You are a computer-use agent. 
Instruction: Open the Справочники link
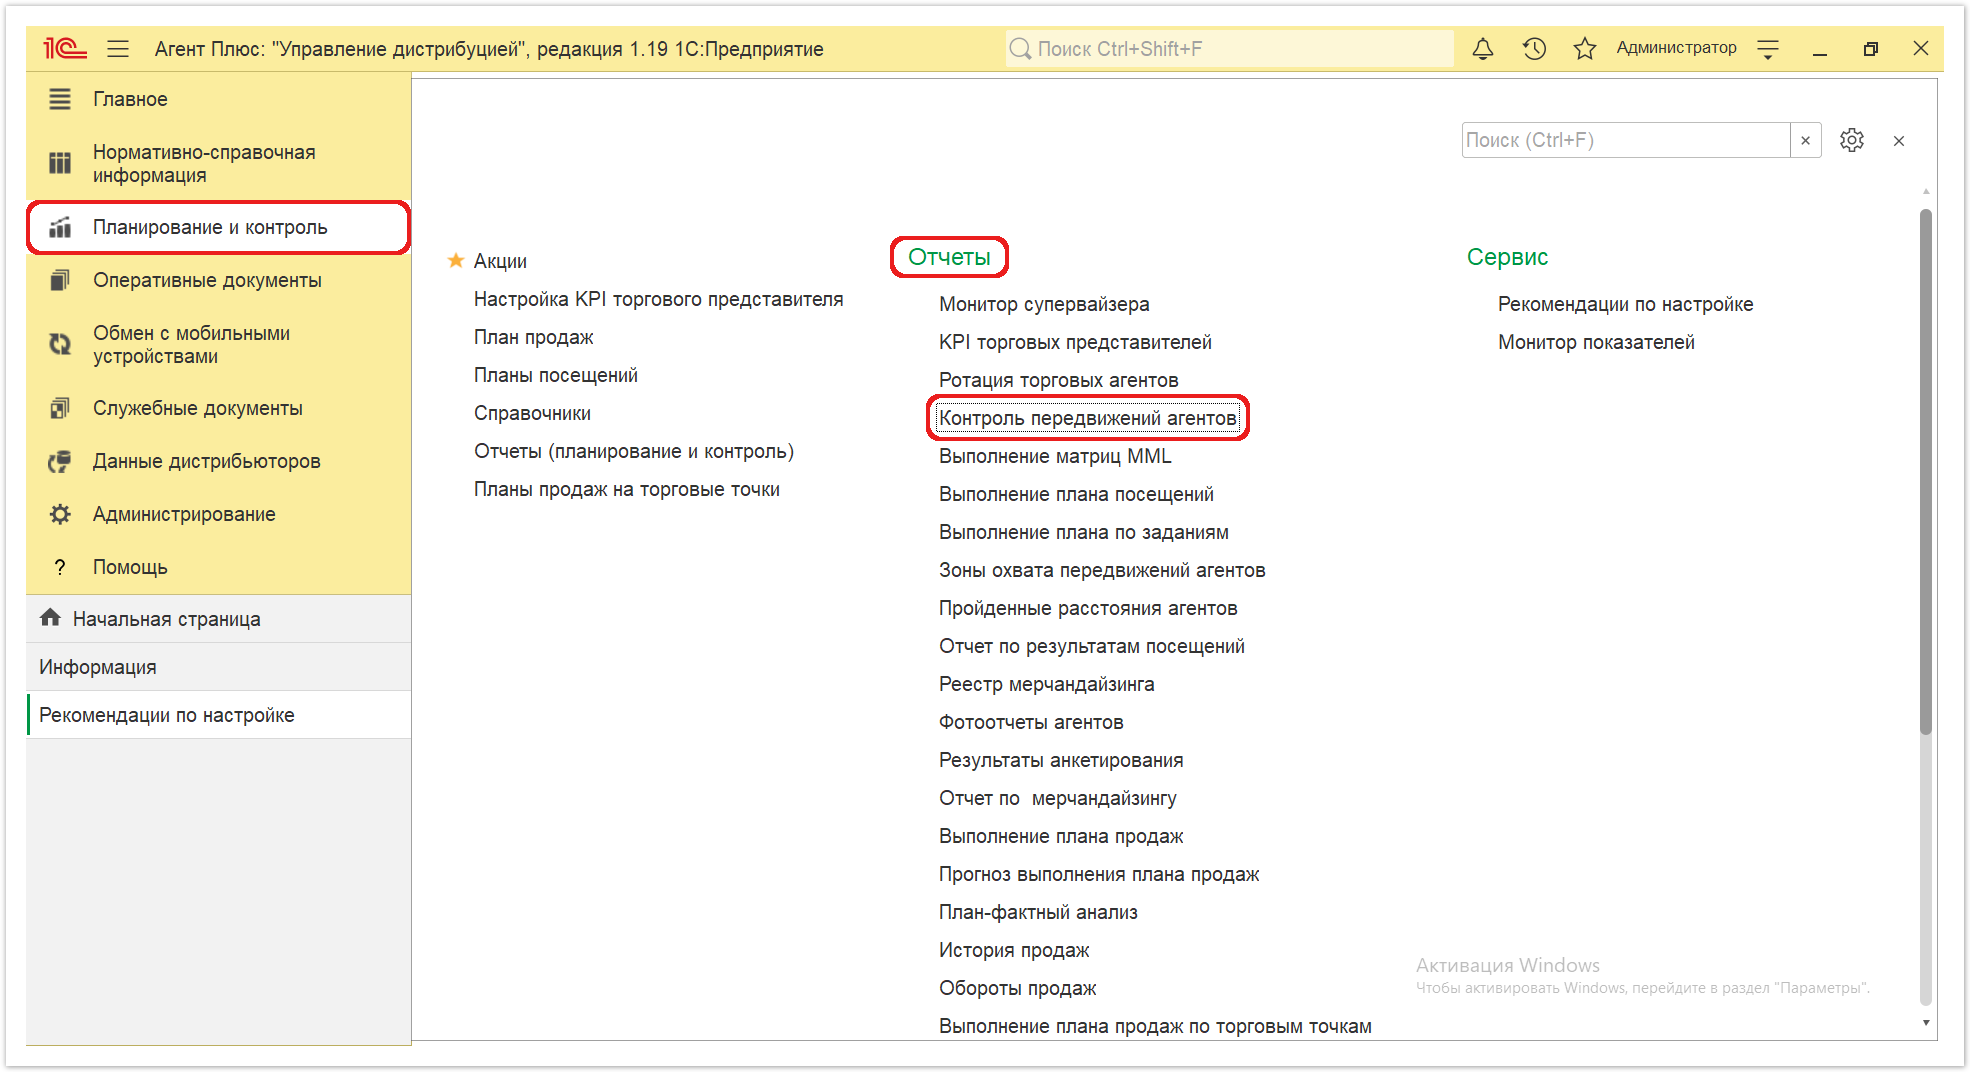pos(532,413)
